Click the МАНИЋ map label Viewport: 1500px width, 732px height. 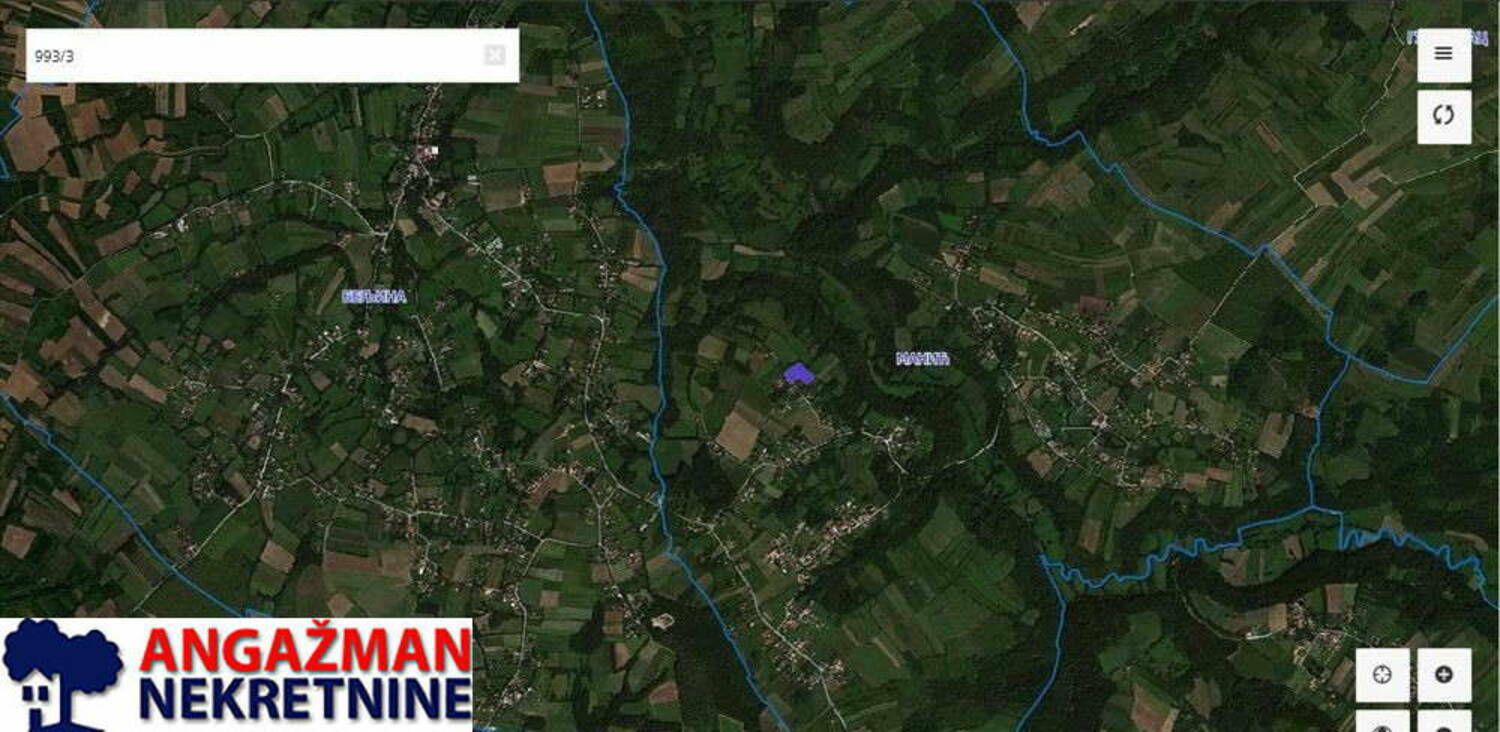point(922,358)
